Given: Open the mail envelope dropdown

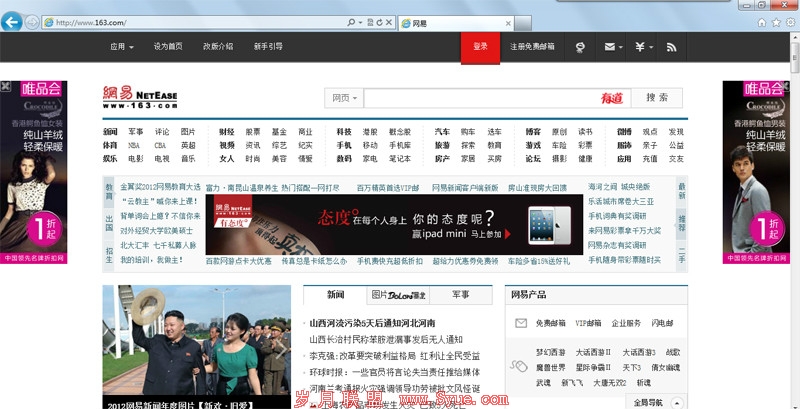Looking at the screenshot, I should pos(613,47).
